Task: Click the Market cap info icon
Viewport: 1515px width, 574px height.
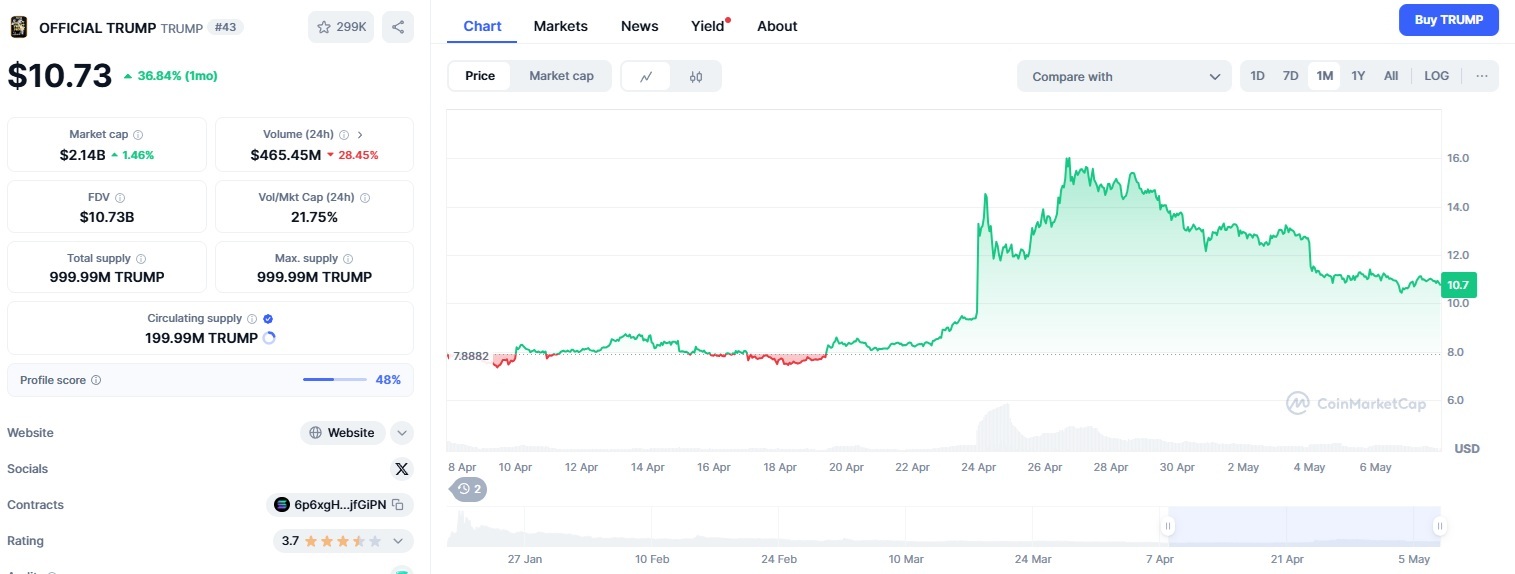Action: [x=138, y=134]
